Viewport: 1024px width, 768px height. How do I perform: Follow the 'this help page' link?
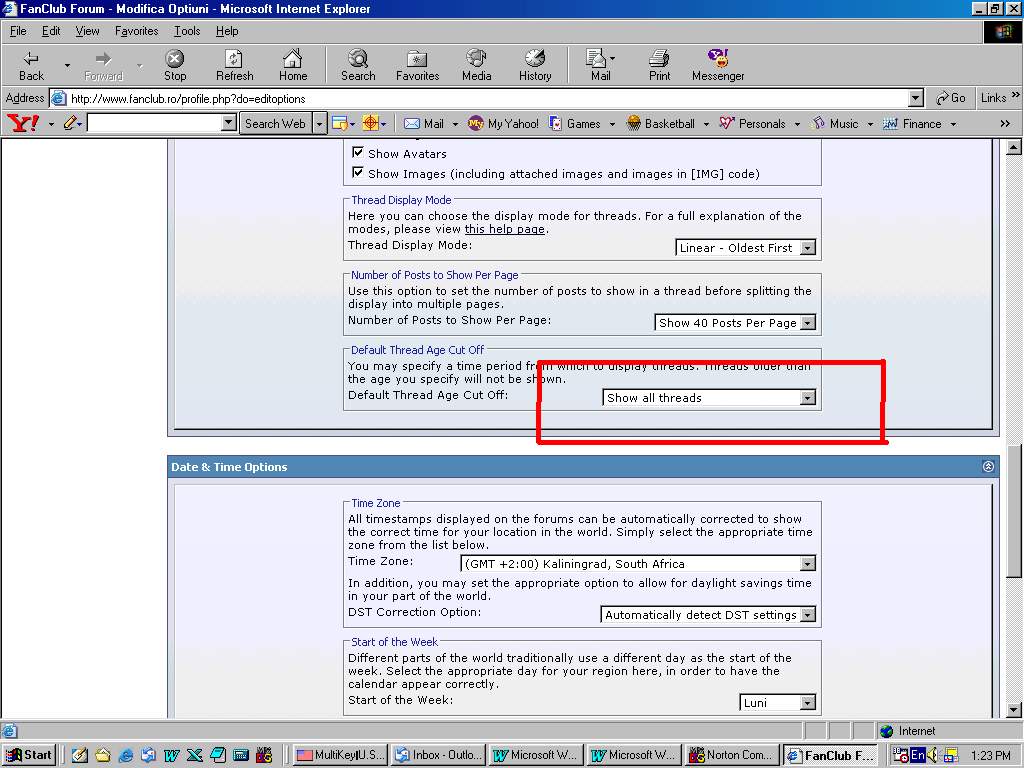(504, 229)
